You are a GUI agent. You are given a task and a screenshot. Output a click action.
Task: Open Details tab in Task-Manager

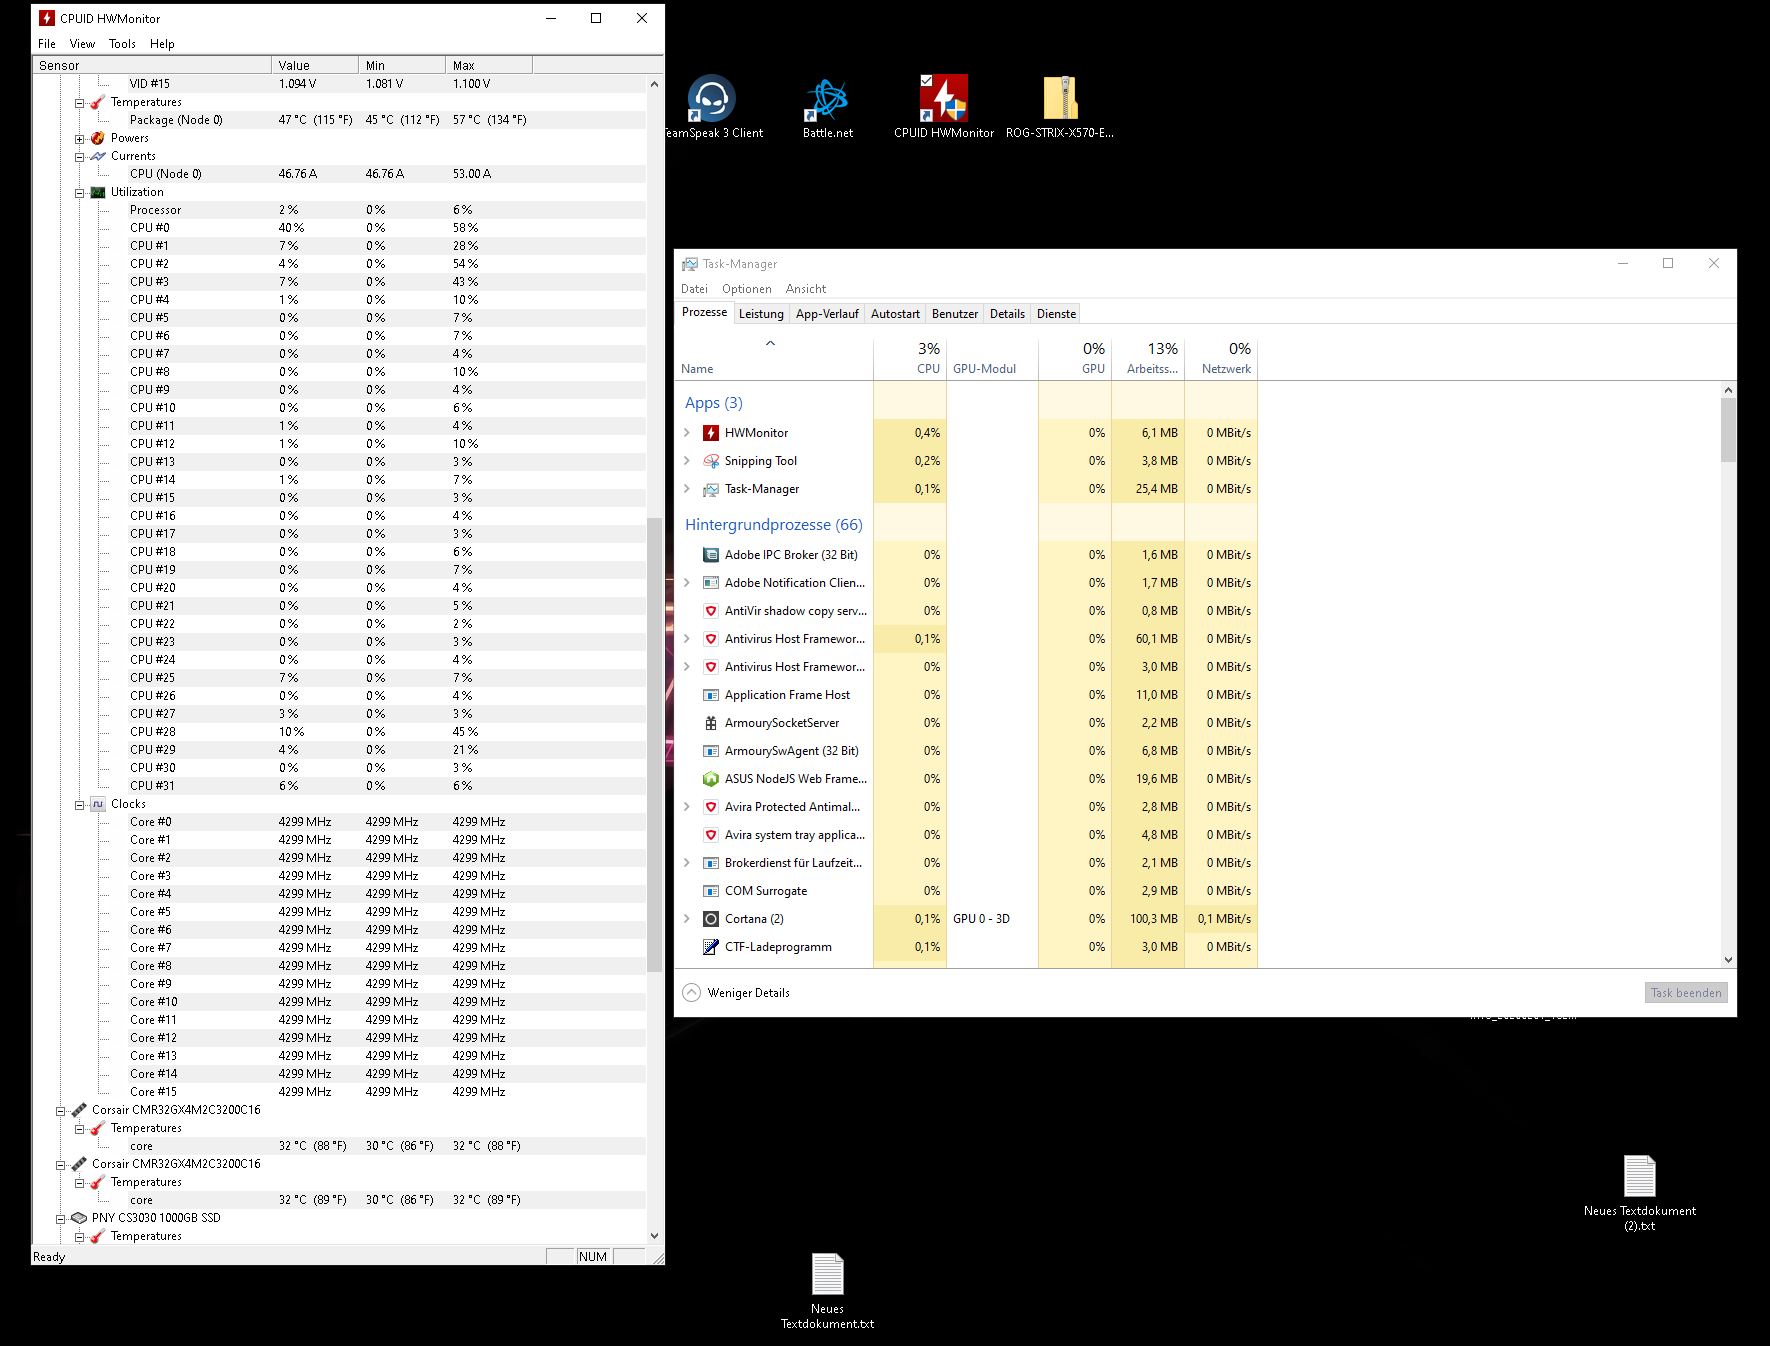coord(1007,314)
